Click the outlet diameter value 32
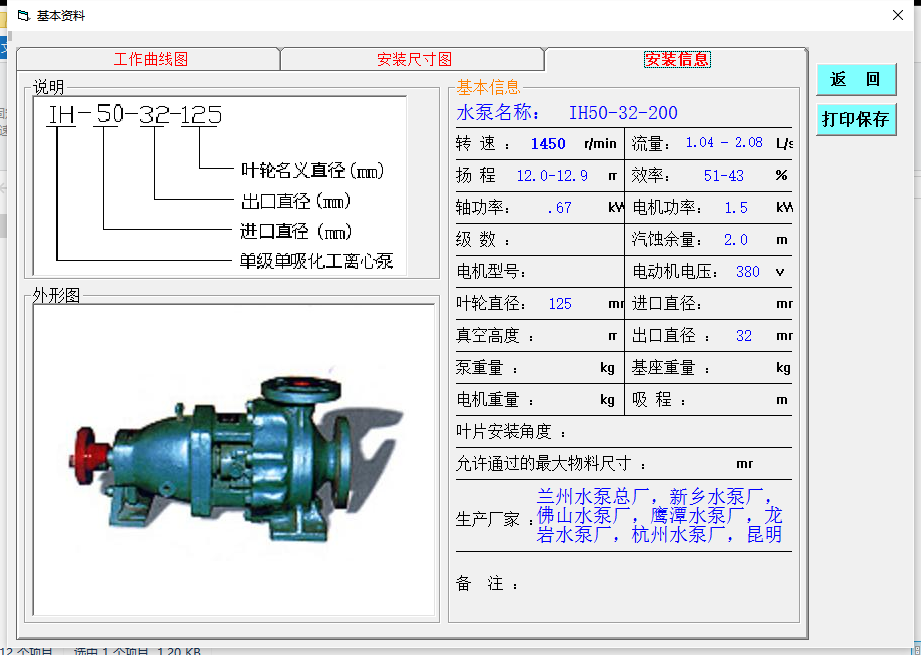 tap(744, 336)
